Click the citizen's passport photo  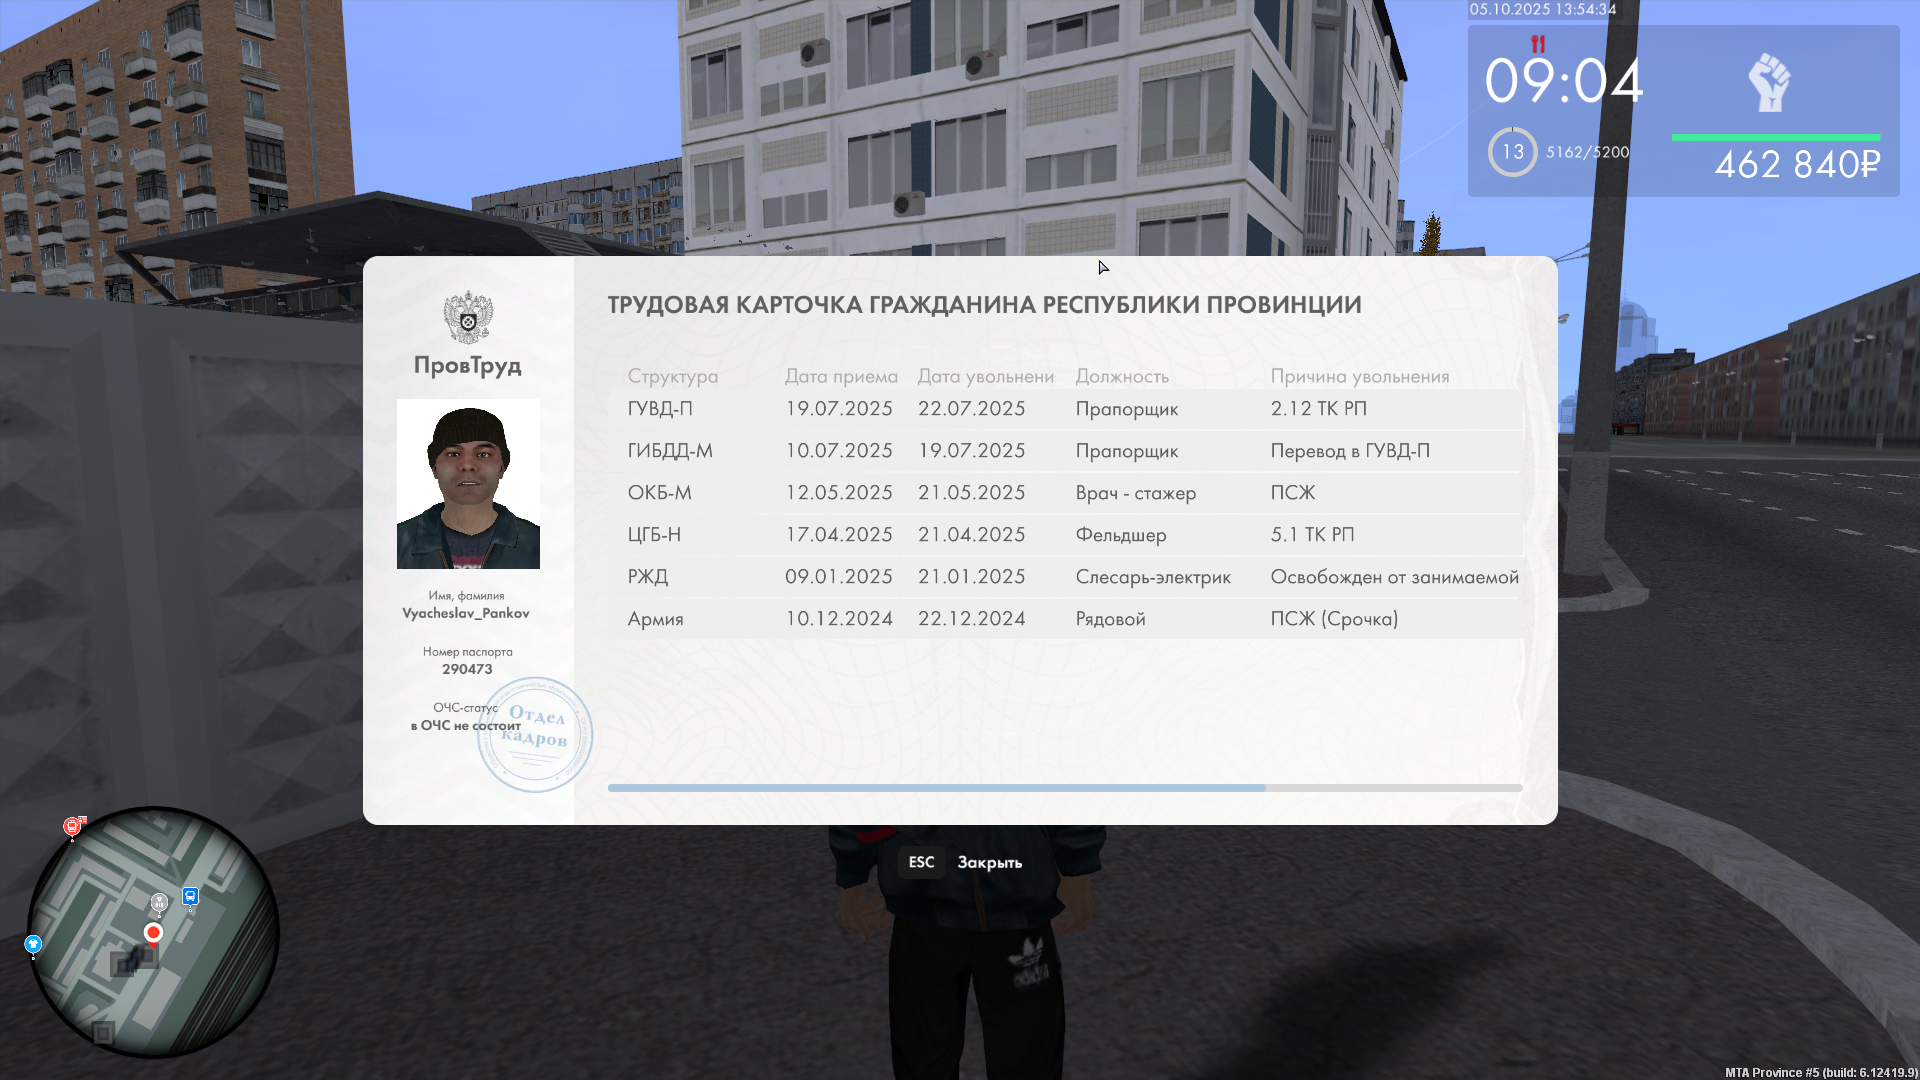click(x=468, y=484)
